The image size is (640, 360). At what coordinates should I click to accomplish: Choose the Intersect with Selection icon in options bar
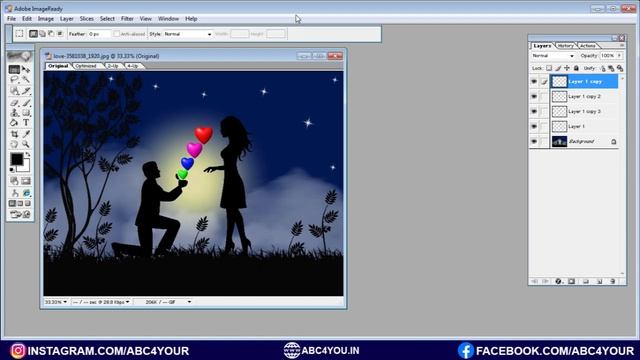[60, 34]
